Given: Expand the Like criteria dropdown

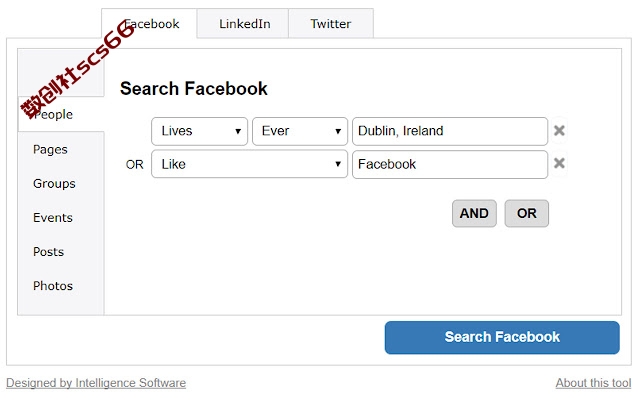Looking at the screenshot, I should click(x=249, y=164).
